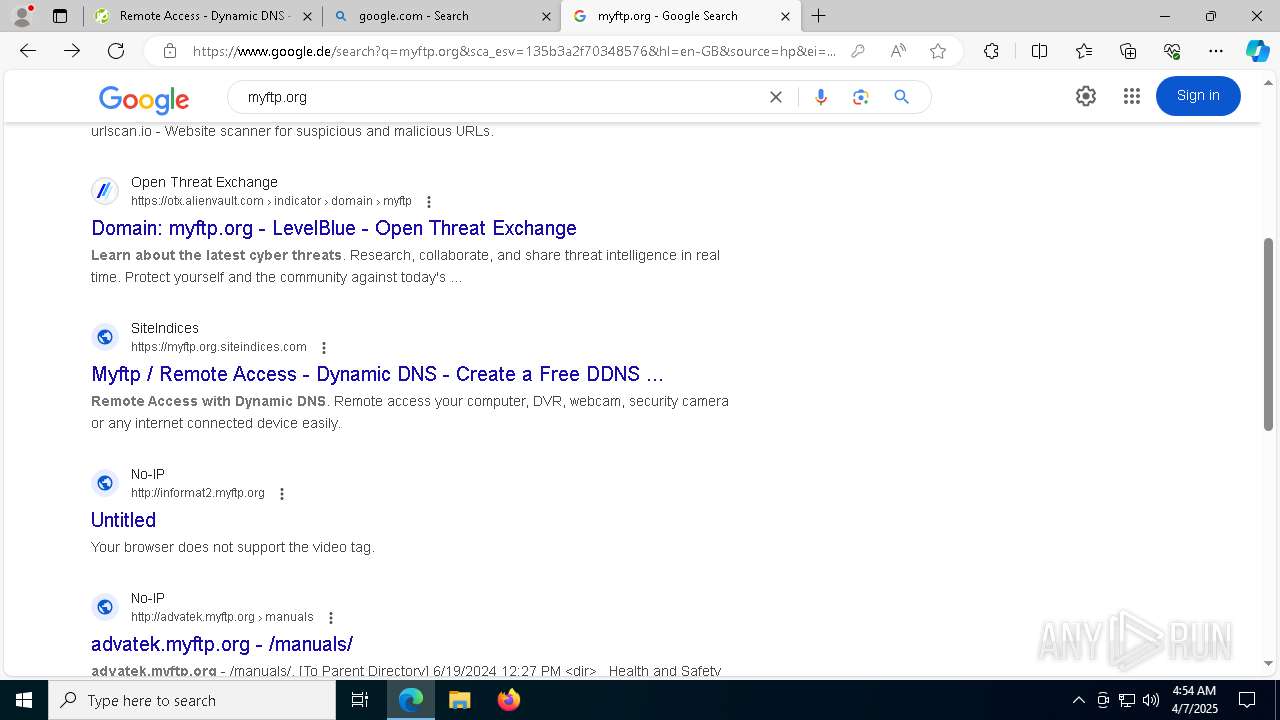
Task: Open Browser essentials heart icon
Action: [1172, 51]
